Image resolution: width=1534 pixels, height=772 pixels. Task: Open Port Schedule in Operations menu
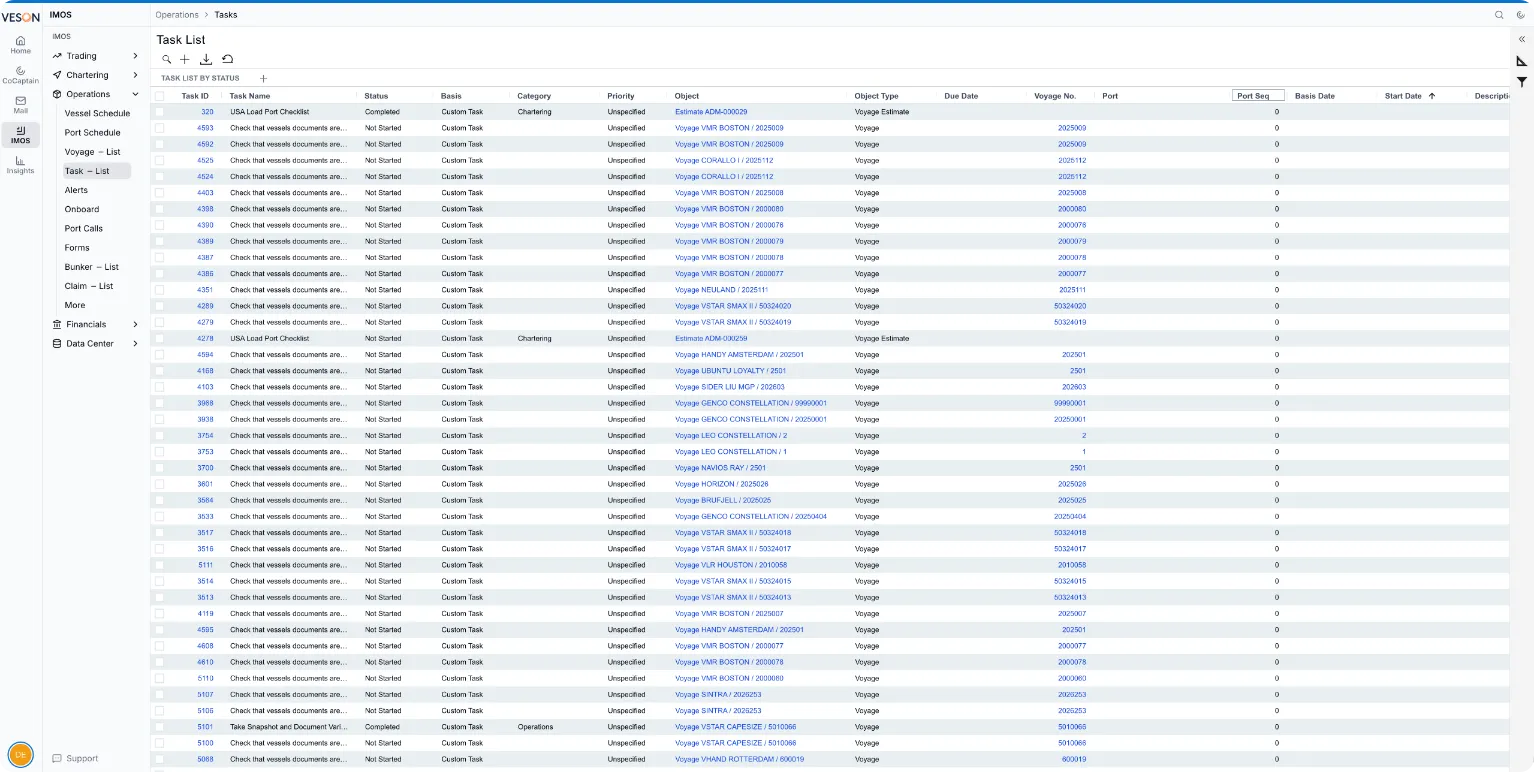pos(93,132)
